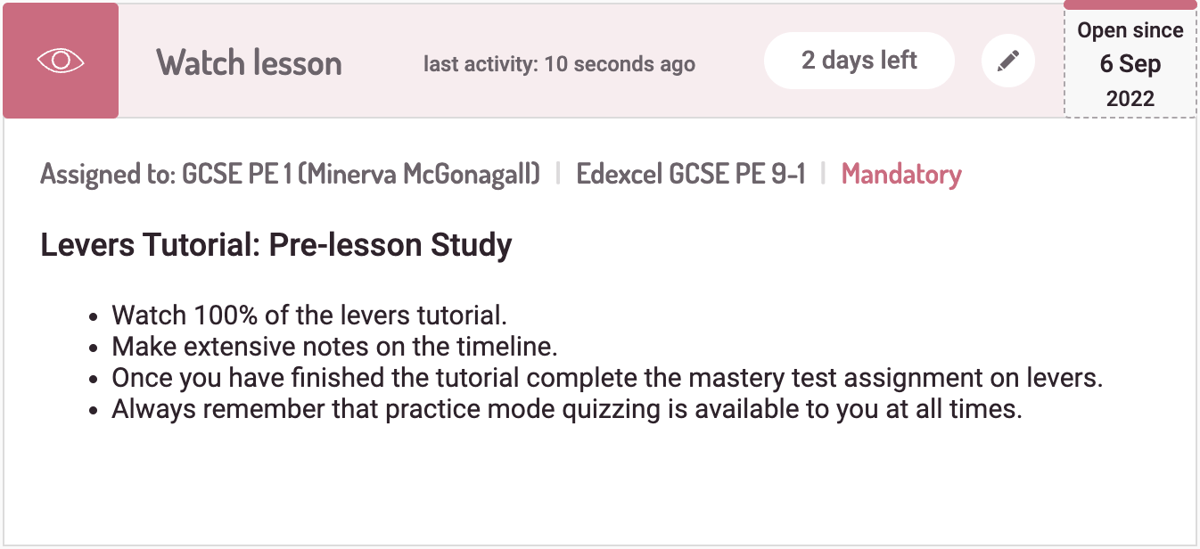Click the pink eye Watch lesson icon
The width and height of the screenshot is (1200, 549).
pyautogui.click(x=60, y=61)
